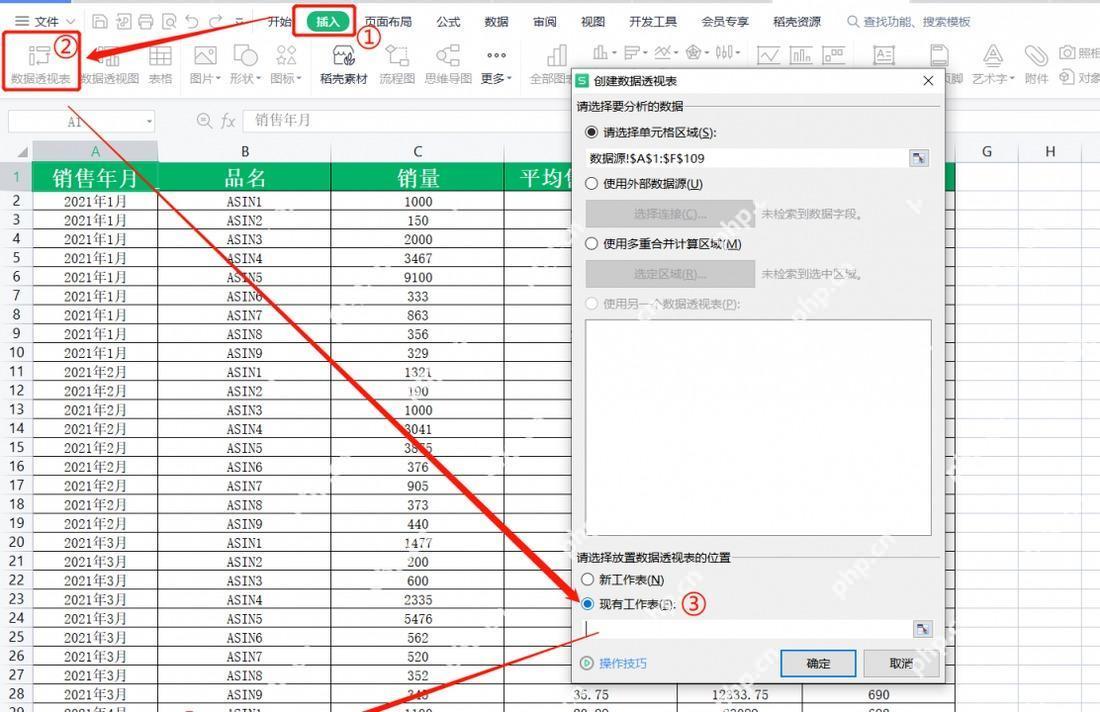Switch to the 数据 tab

(x=496, y=22)
